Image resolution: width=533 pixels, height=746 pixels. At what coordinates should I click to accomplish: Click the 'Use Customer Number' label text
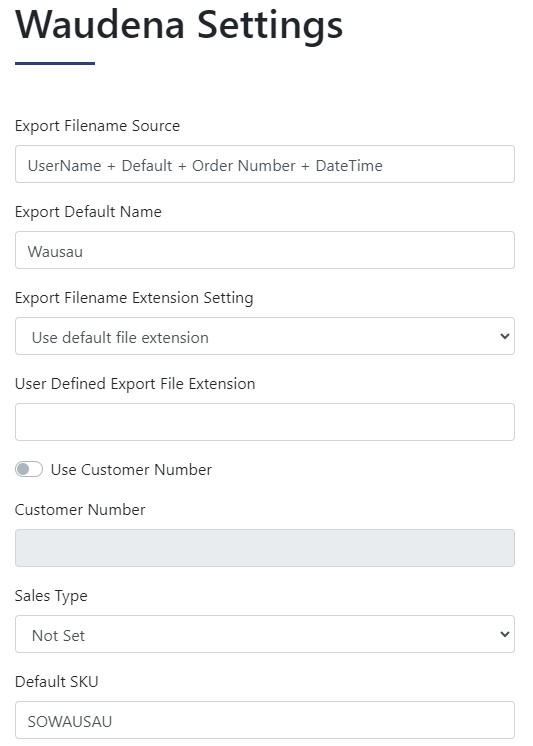click(x=131, y=470)
